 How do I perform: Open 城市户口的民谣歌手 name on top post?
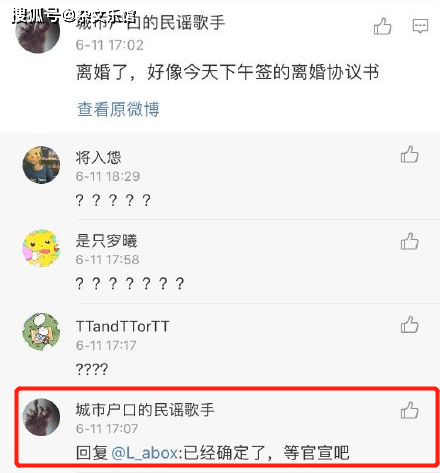pos(150,23)
